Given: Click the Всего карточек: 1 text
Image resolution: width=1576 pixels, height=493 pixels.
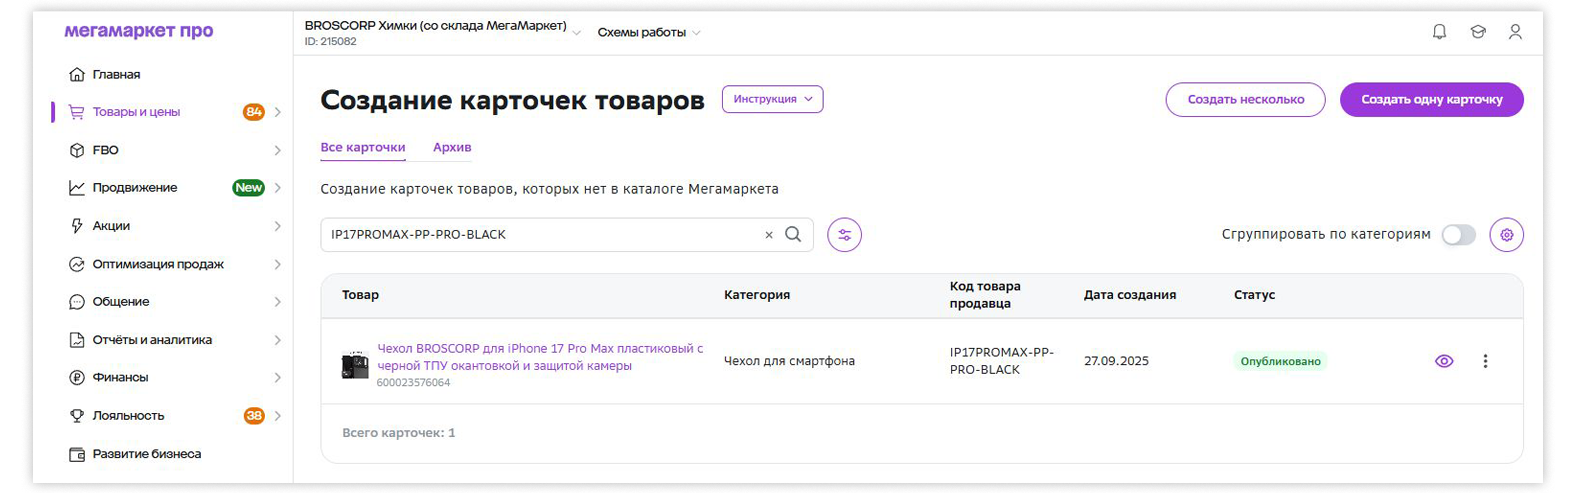Looking at the screenshot, I should (x=399, y=433).
